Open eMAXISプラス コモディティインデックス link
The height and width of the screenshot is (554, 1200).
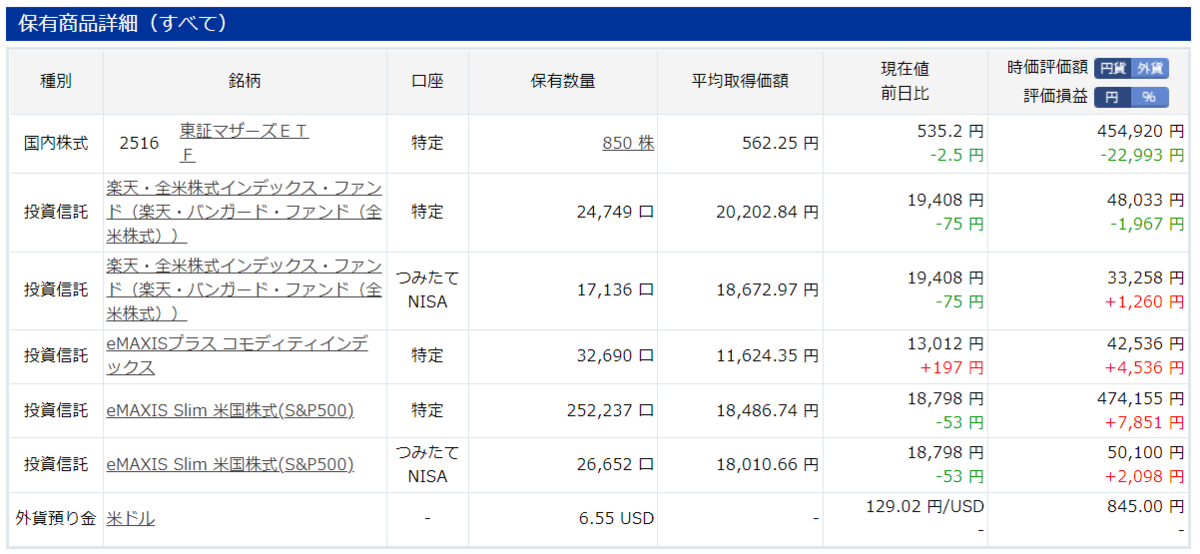237,356
